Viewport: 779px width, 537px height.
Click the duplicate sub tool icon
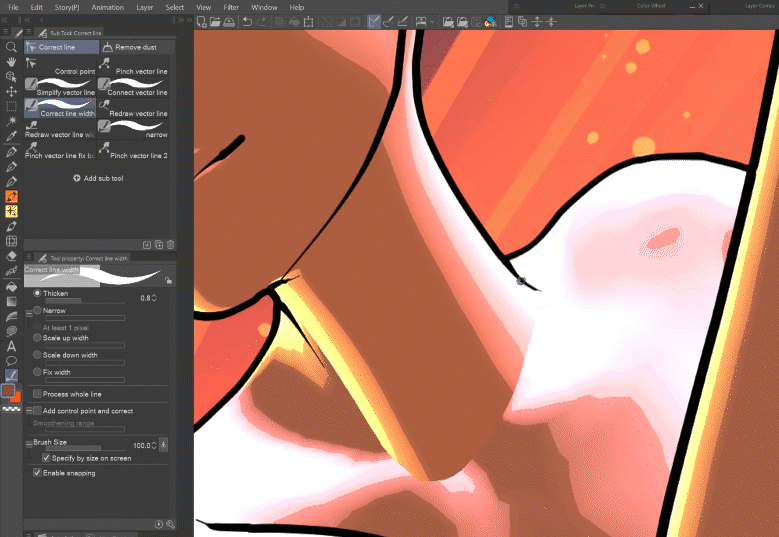(x=158, y=244)
